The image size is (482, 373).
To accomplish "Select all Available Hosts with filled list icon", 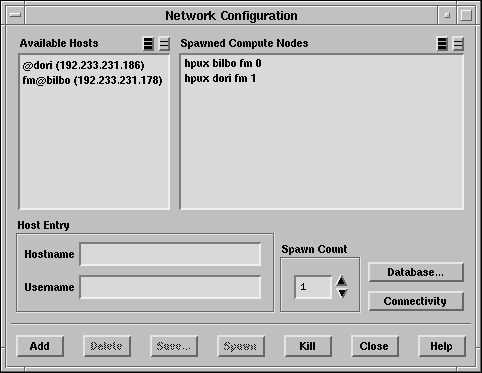I will [x=148, y=44].
